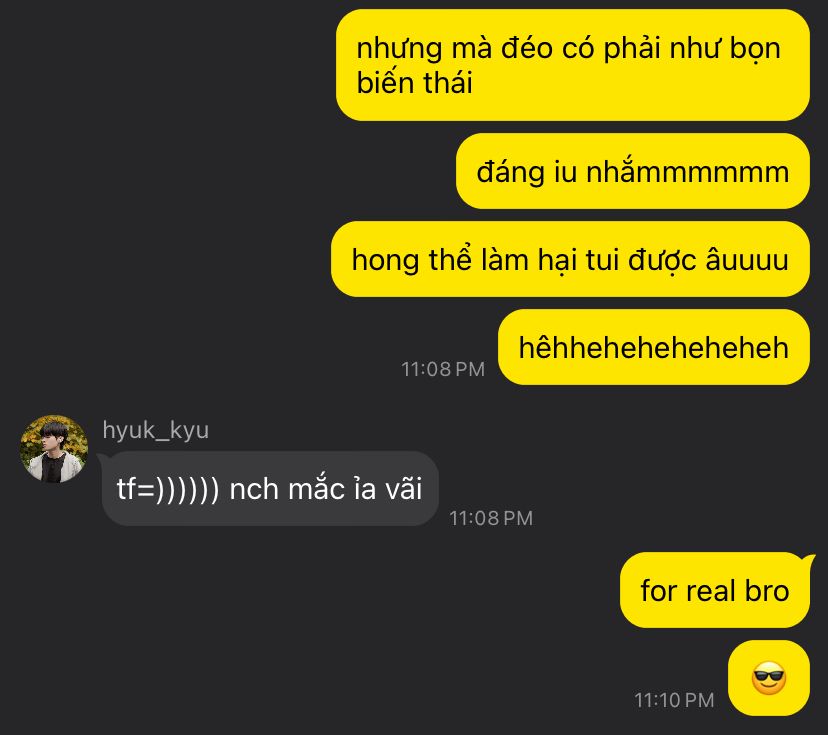The width and height of the screenshot is (828, 735).
Task: Tap the 11:08 PM timestamp beside the gray bubble
Action: 491,518
